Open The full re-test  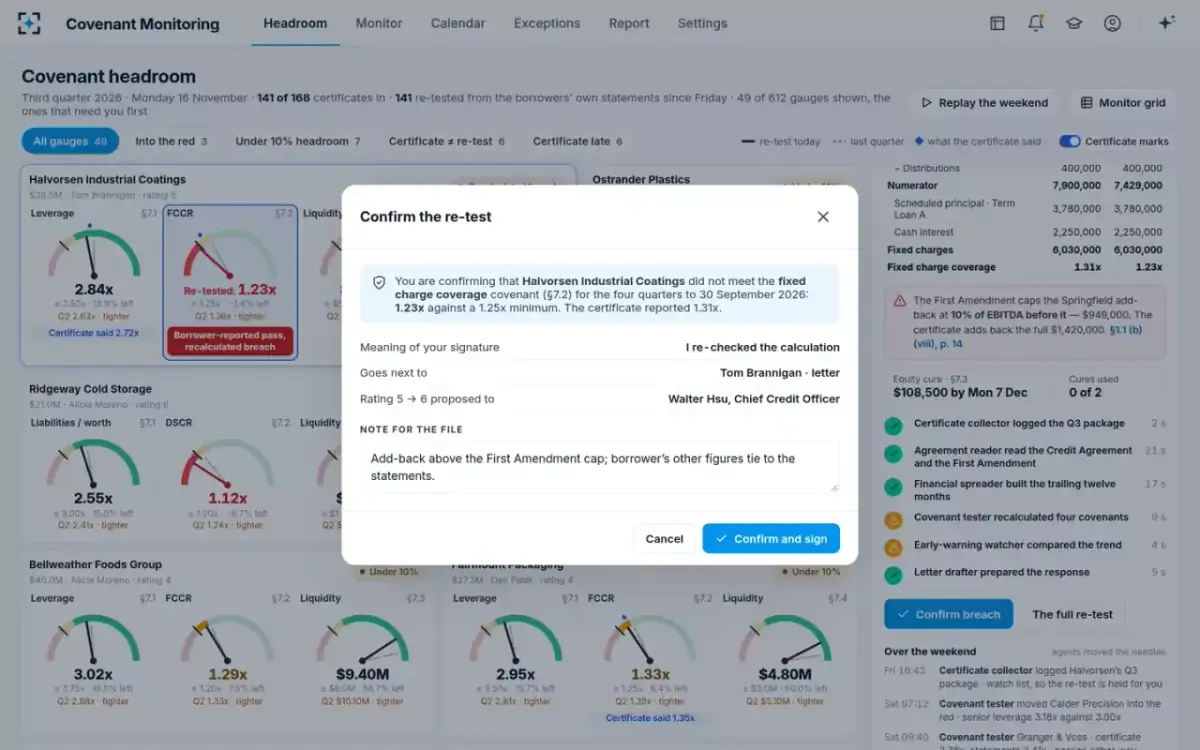[1072, 614]
